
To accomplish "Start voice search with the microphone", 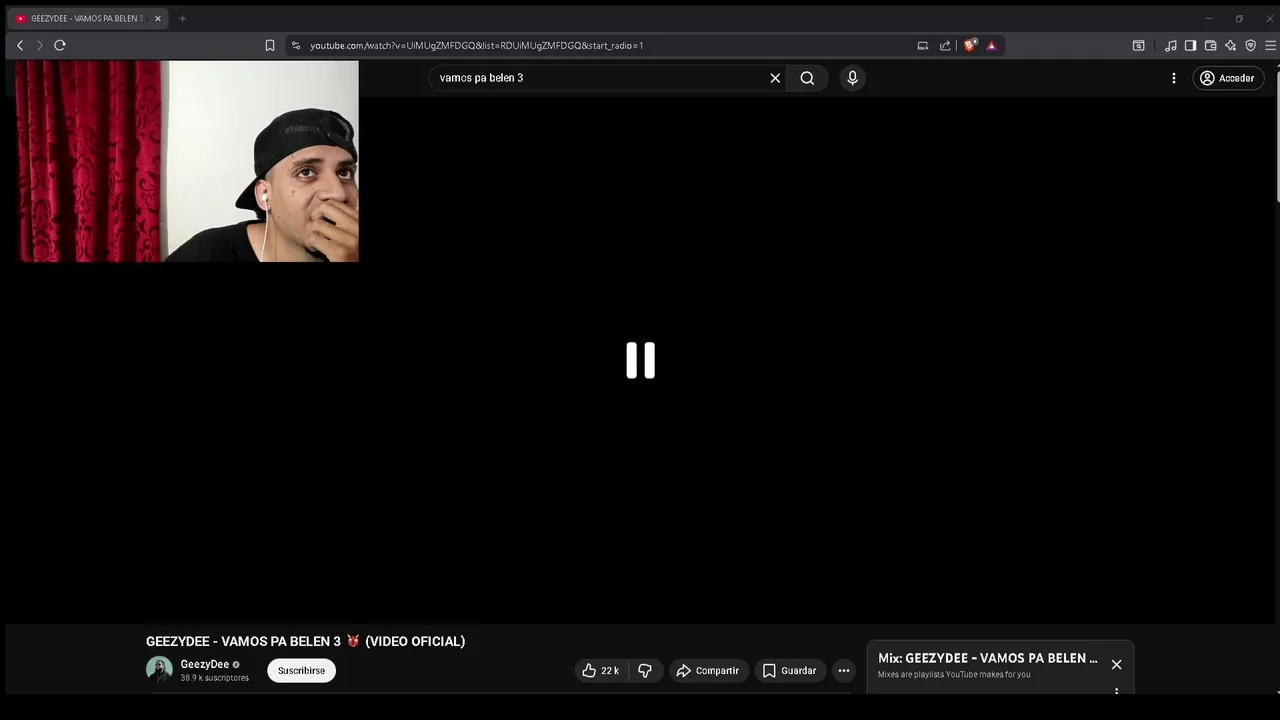I will (x=852, y=78).
